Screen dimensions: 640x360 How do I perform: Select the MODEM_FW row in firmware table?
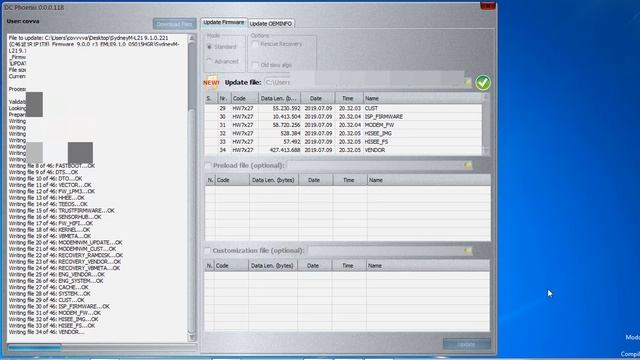coord(343,125)
